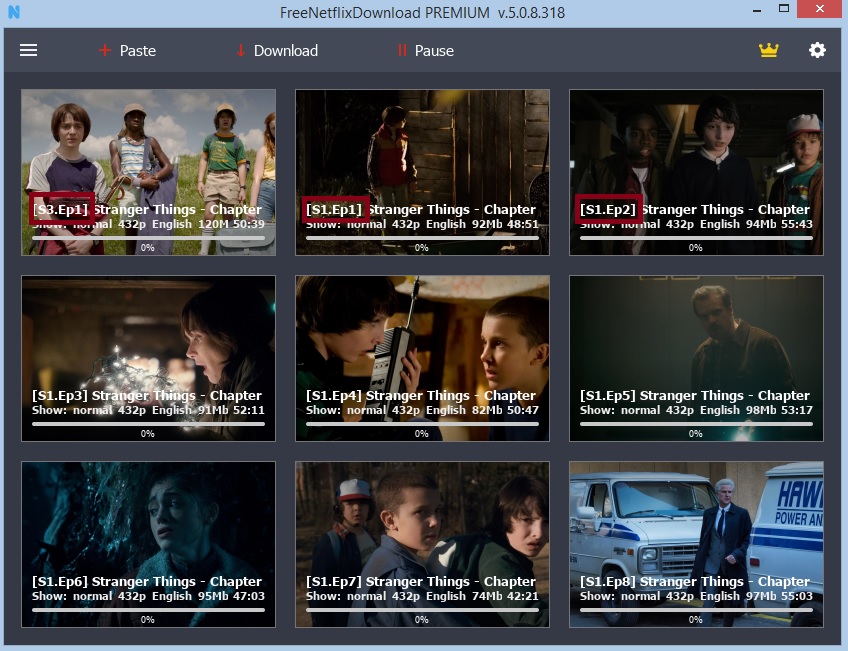Click the S1.Ep6 progress bar

148,610
